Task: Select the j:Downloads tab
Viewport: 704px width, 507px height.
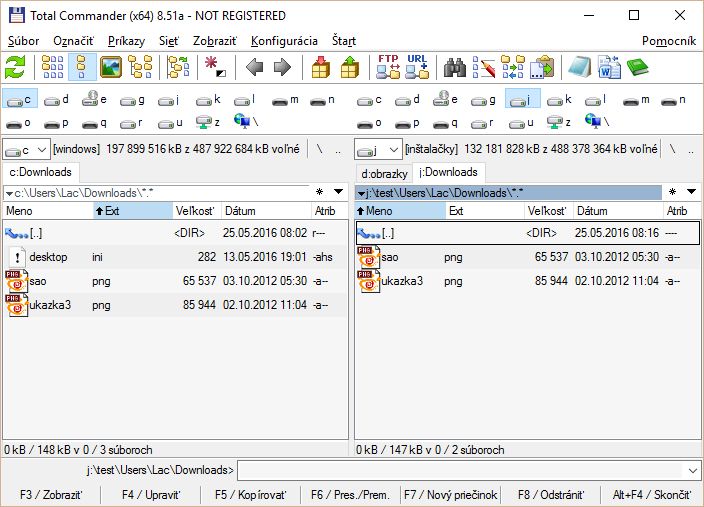Action: [x=448, y=172]
